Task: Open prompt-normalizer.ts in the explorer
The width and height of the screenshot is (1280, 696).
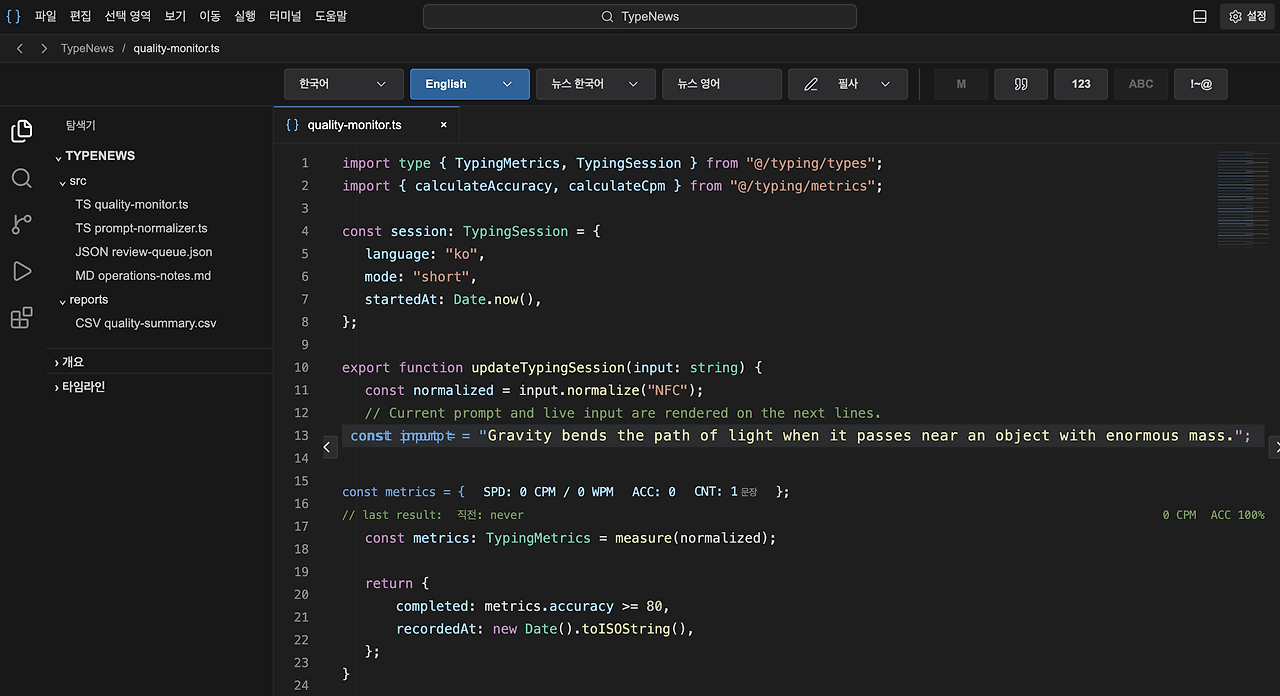Action: [142, 228]
